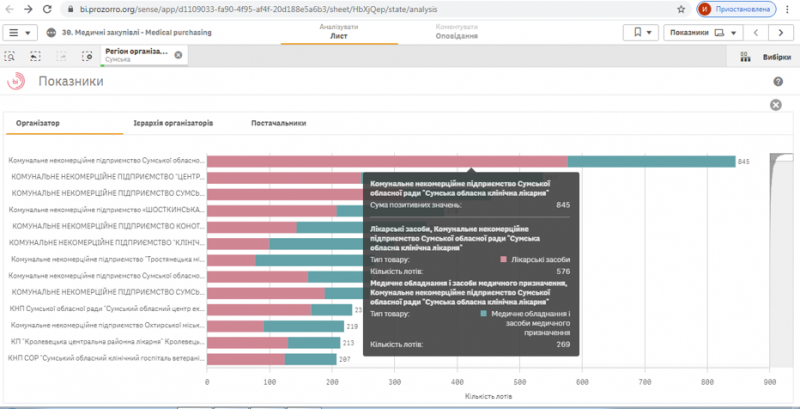Open the bookmarks dropdown

click(x=641, y=33)
